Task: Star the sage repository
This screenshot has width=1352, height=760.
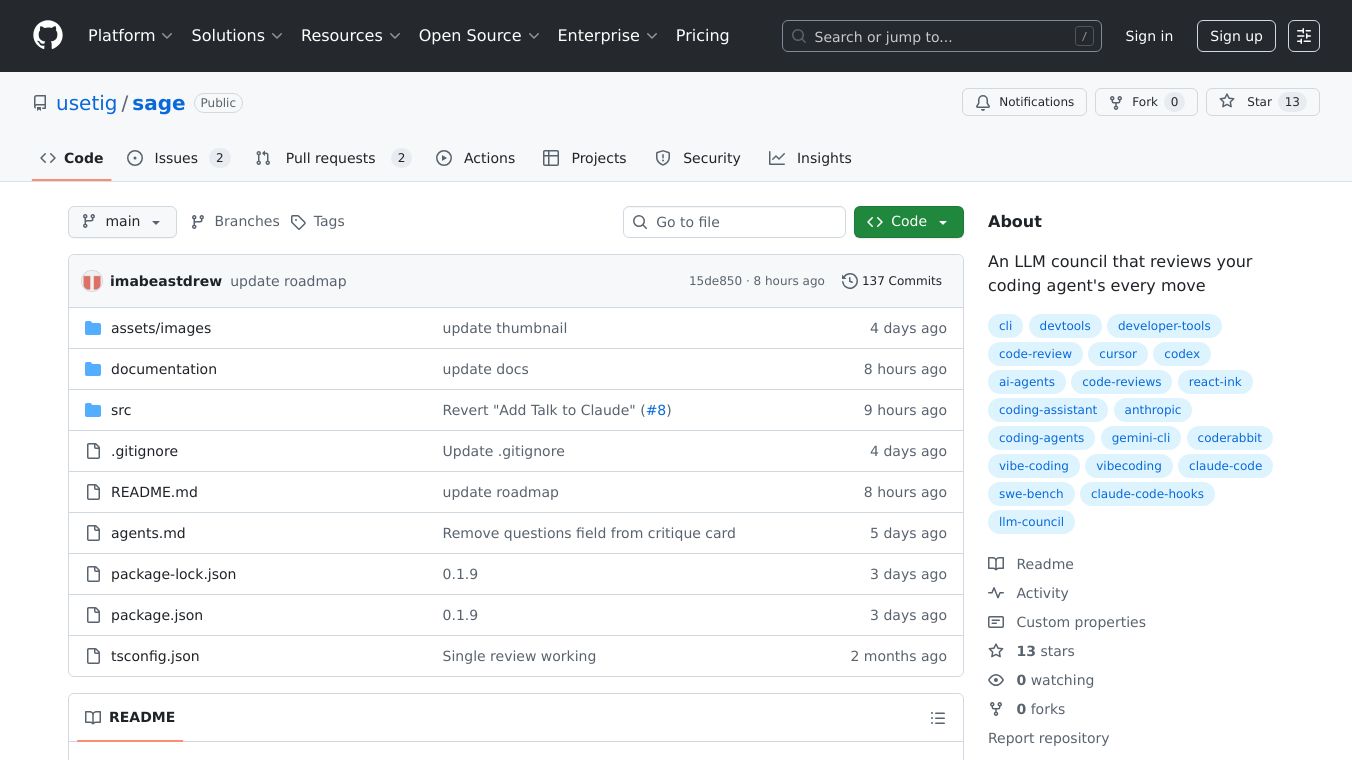Action: coord(1261,102)
